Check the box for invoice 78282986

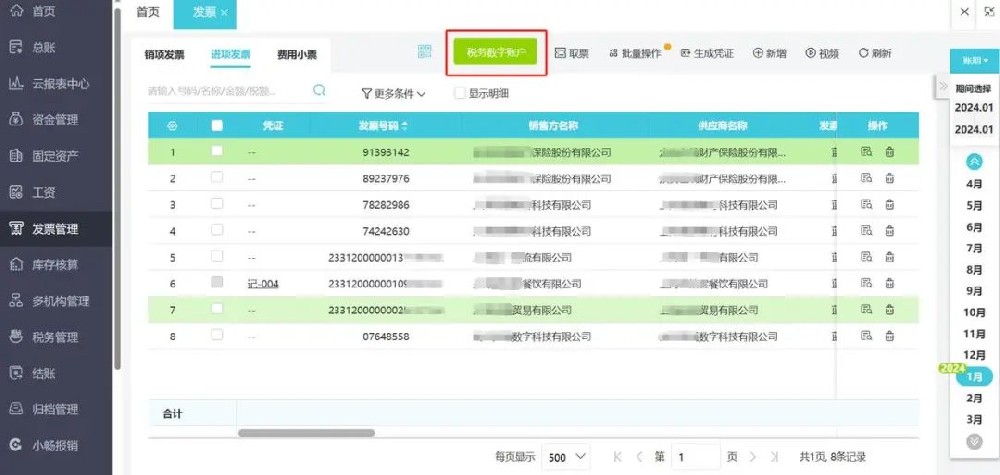click(217, 203)
